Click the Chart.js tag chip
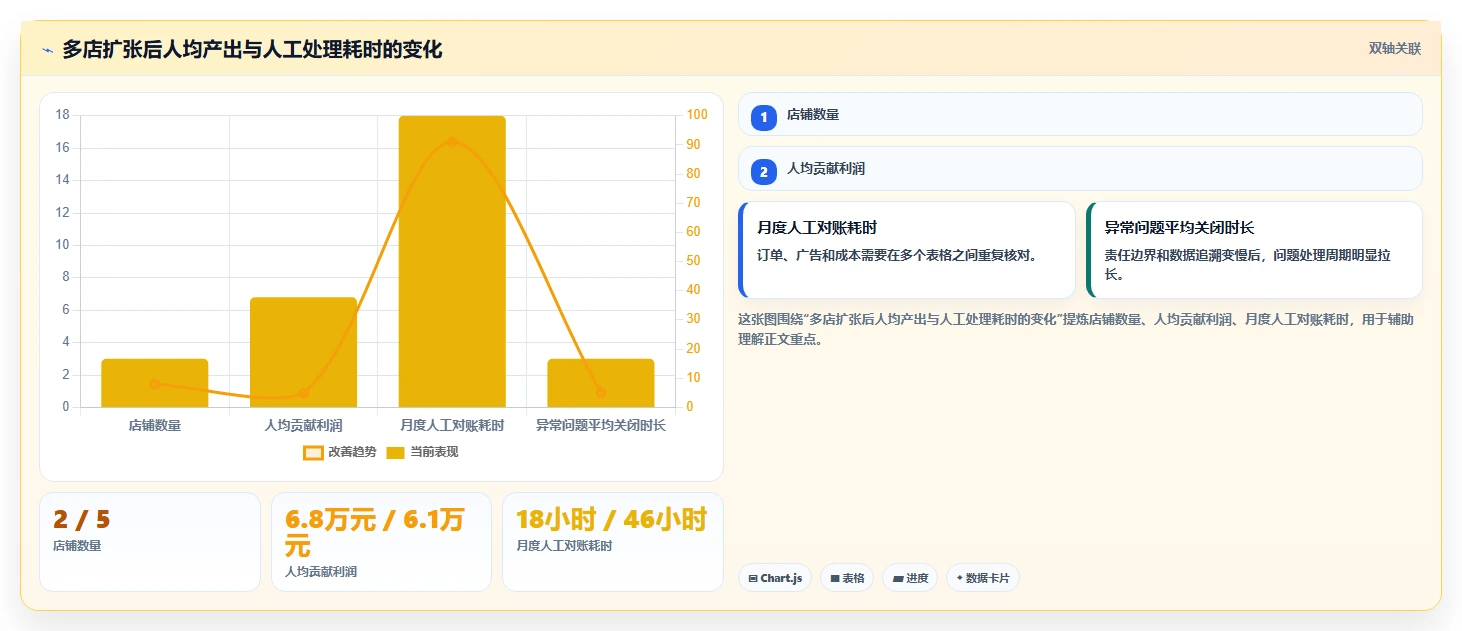The height and width of the screenshot is (631, 1462). pyautogui.click(x=775, y=578)
